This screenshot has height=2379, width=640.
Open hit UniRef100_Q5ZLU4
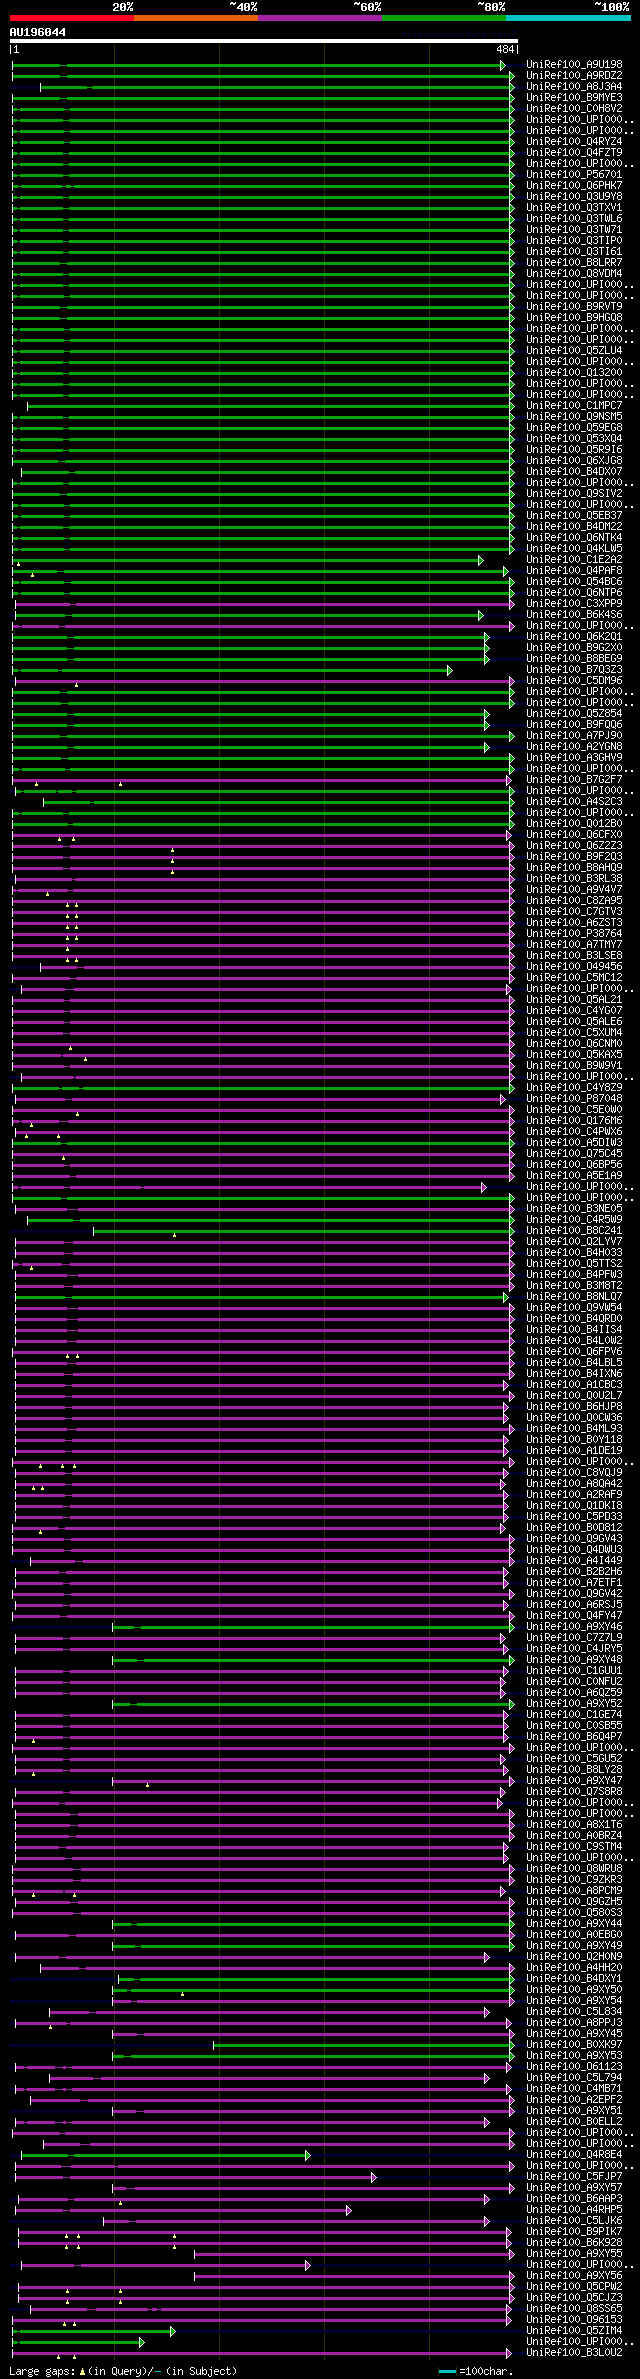coord(574,351)
